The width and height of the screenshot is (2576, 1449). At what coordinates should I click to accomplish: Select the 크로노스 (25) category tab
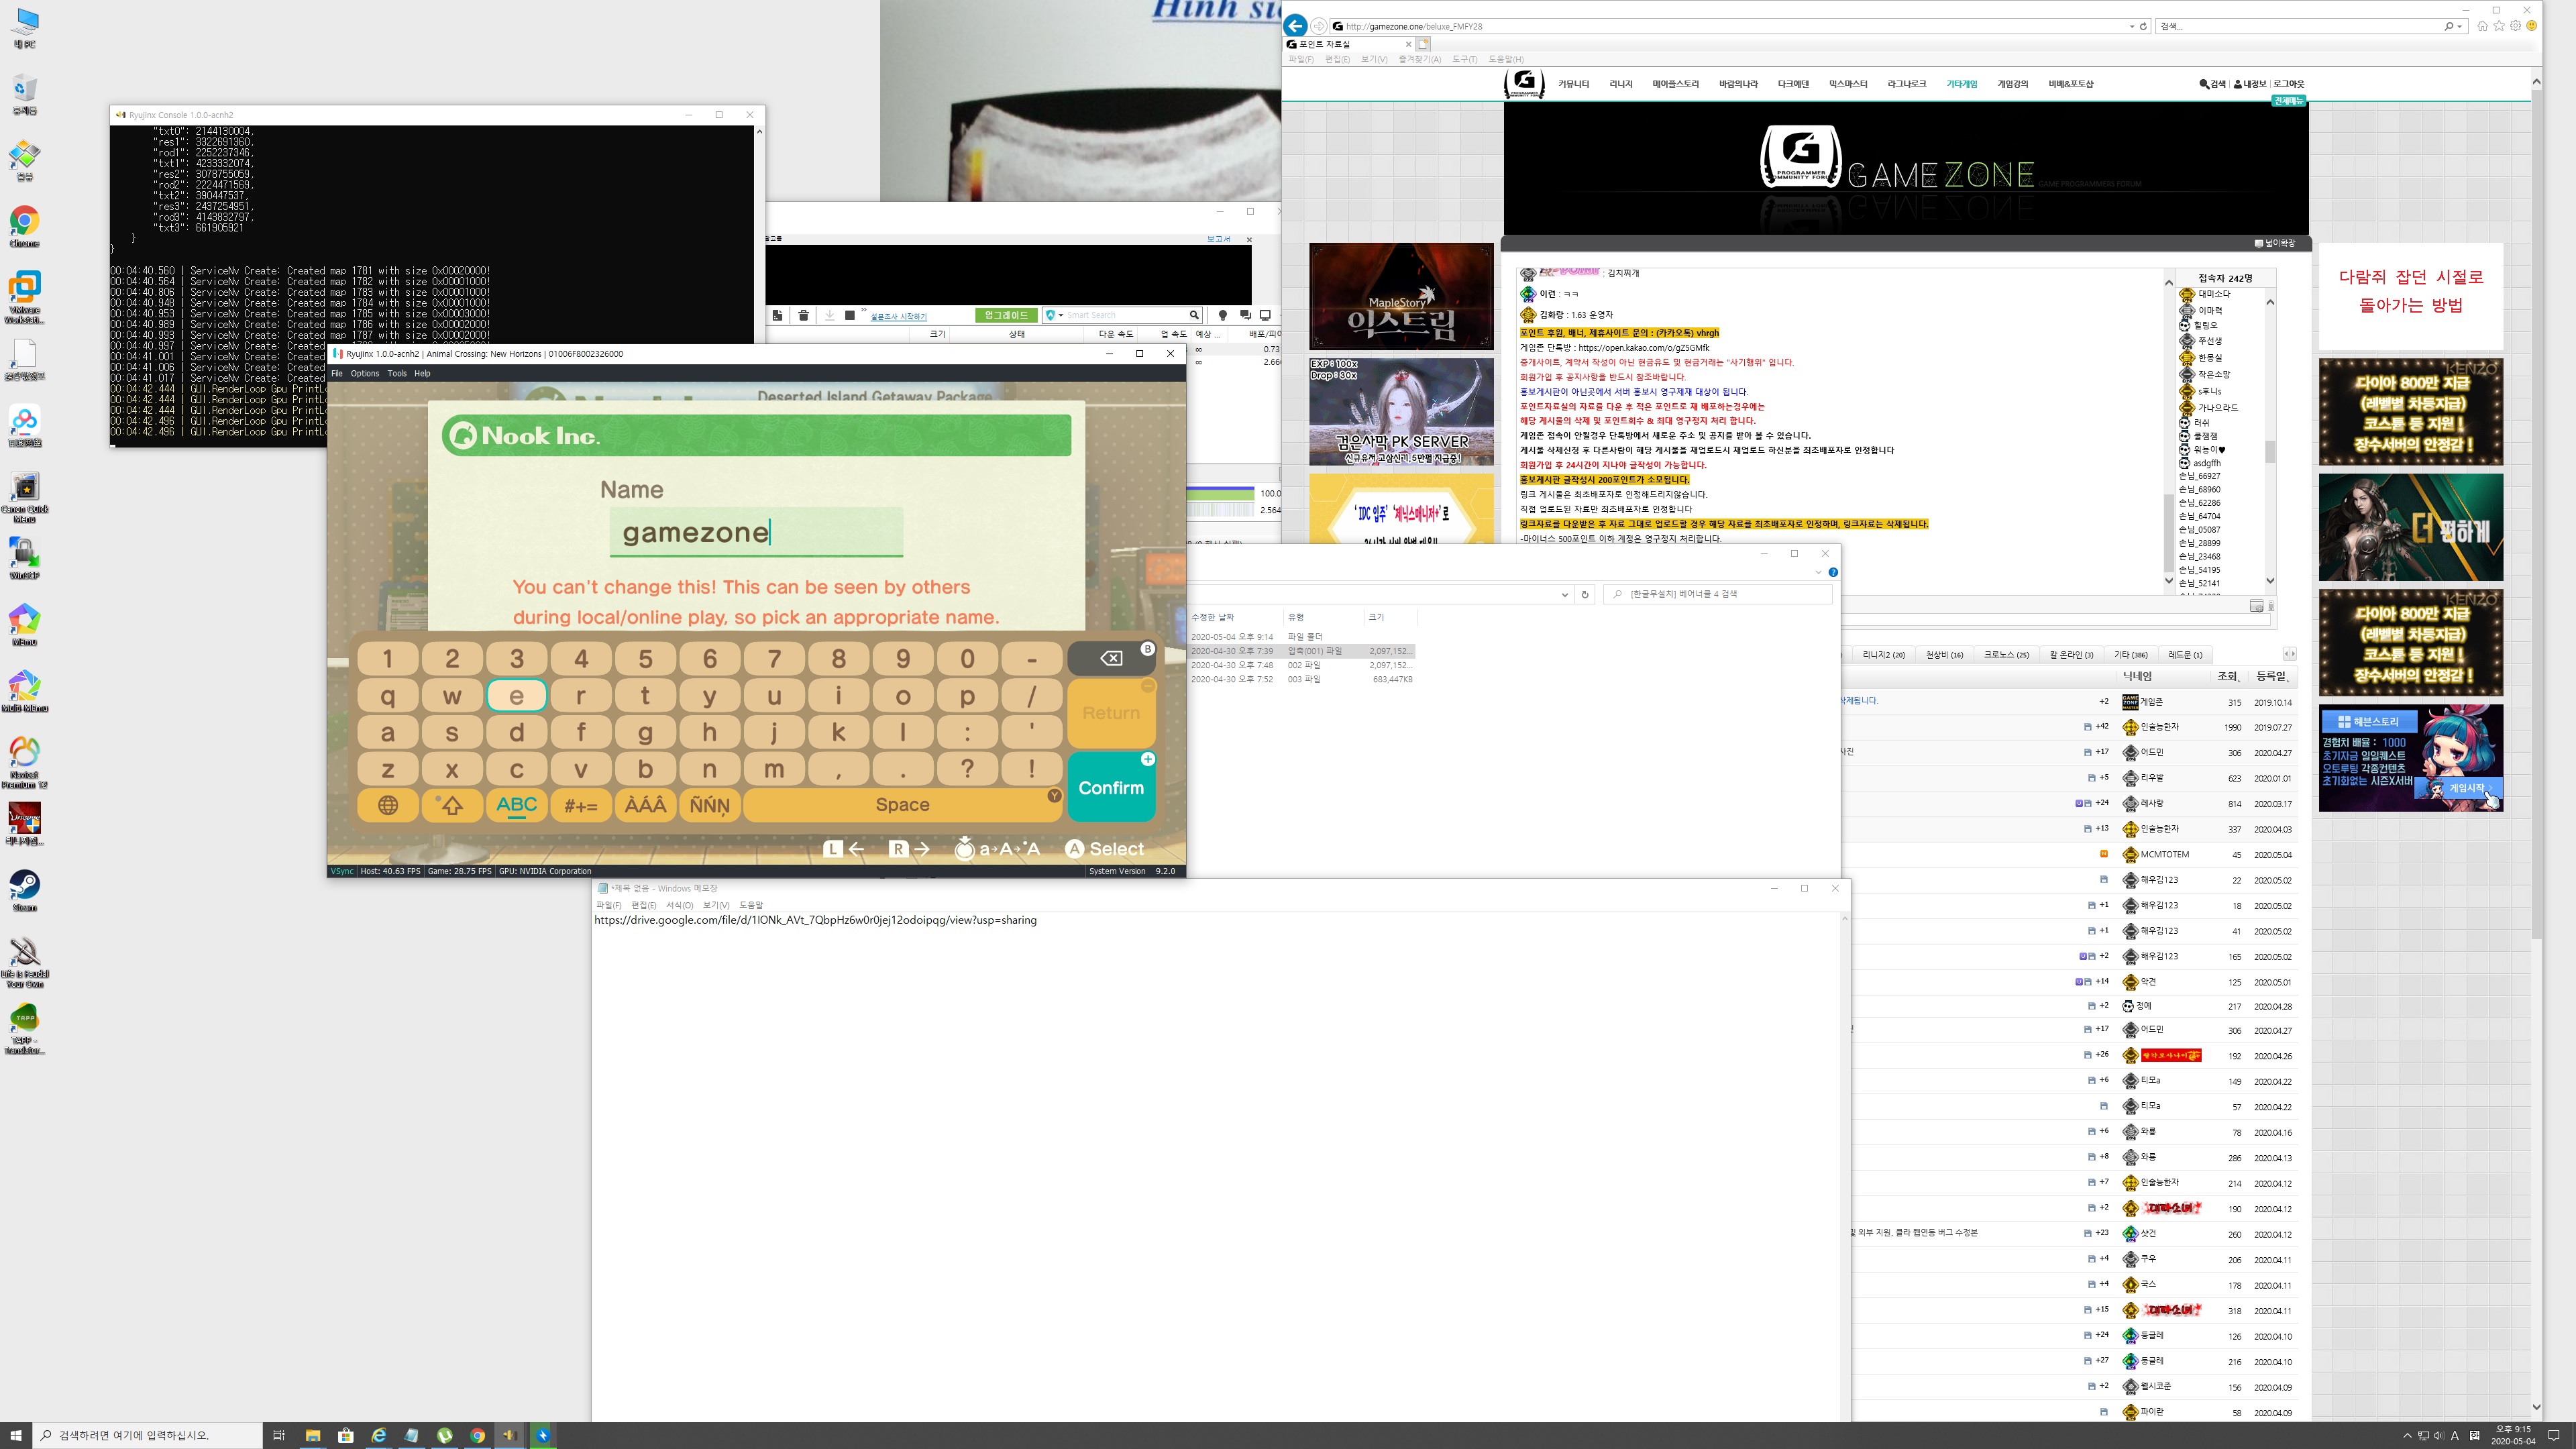coord(2006,655)
